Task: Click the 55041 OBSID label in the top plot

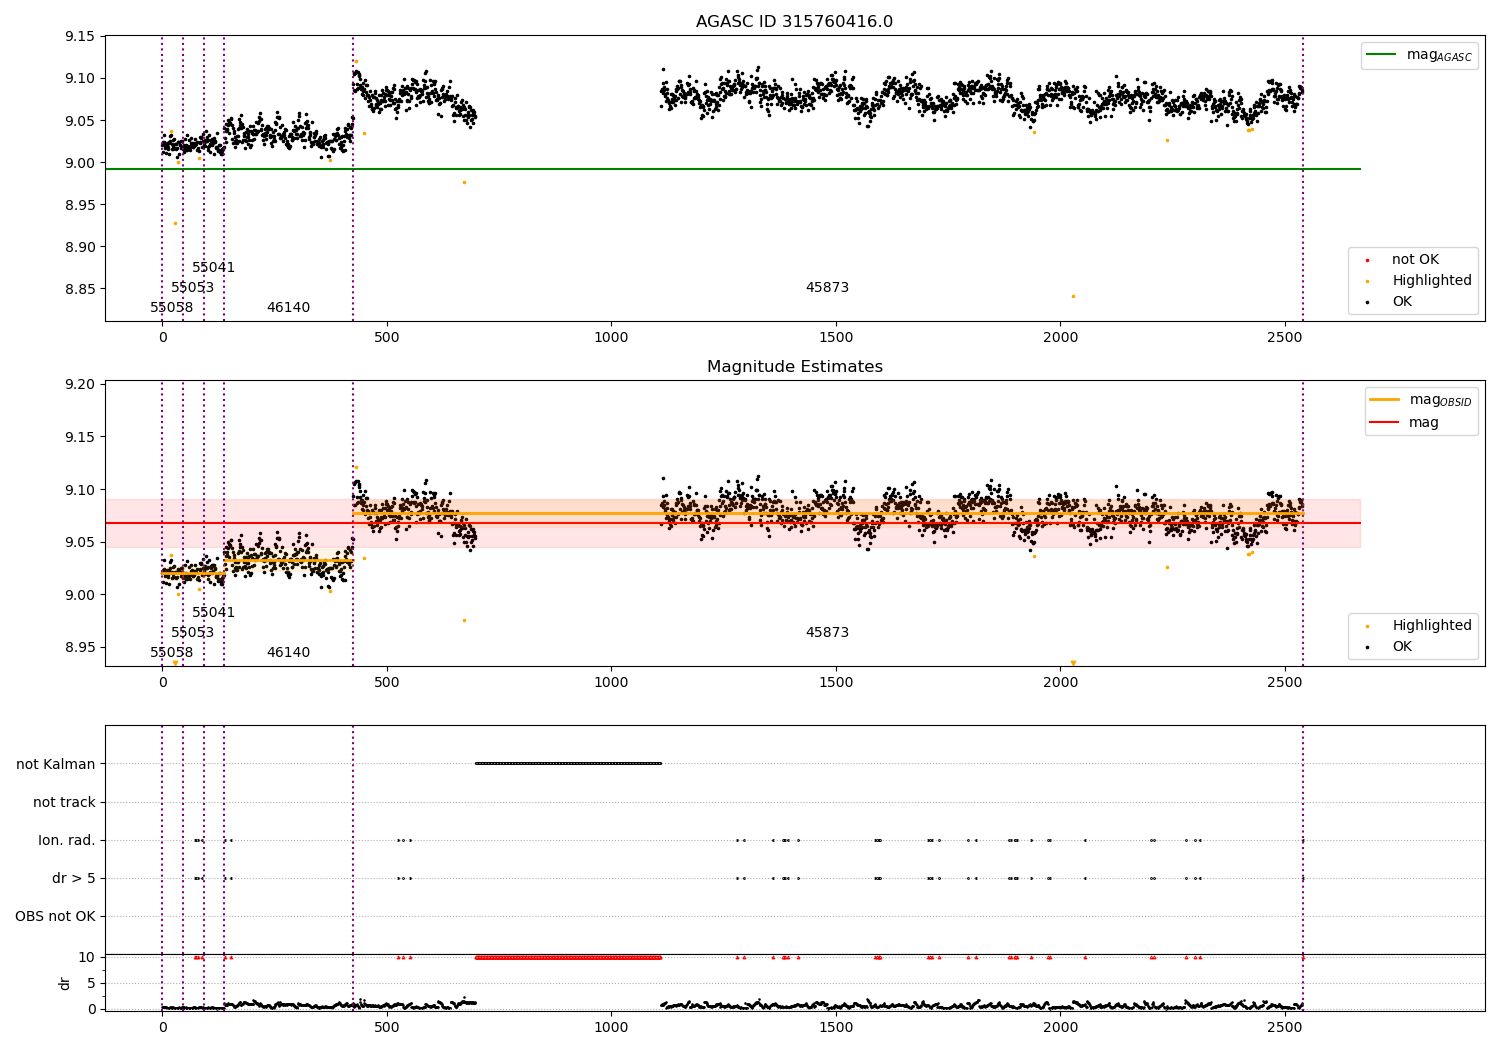Action: tap(213, 268)
